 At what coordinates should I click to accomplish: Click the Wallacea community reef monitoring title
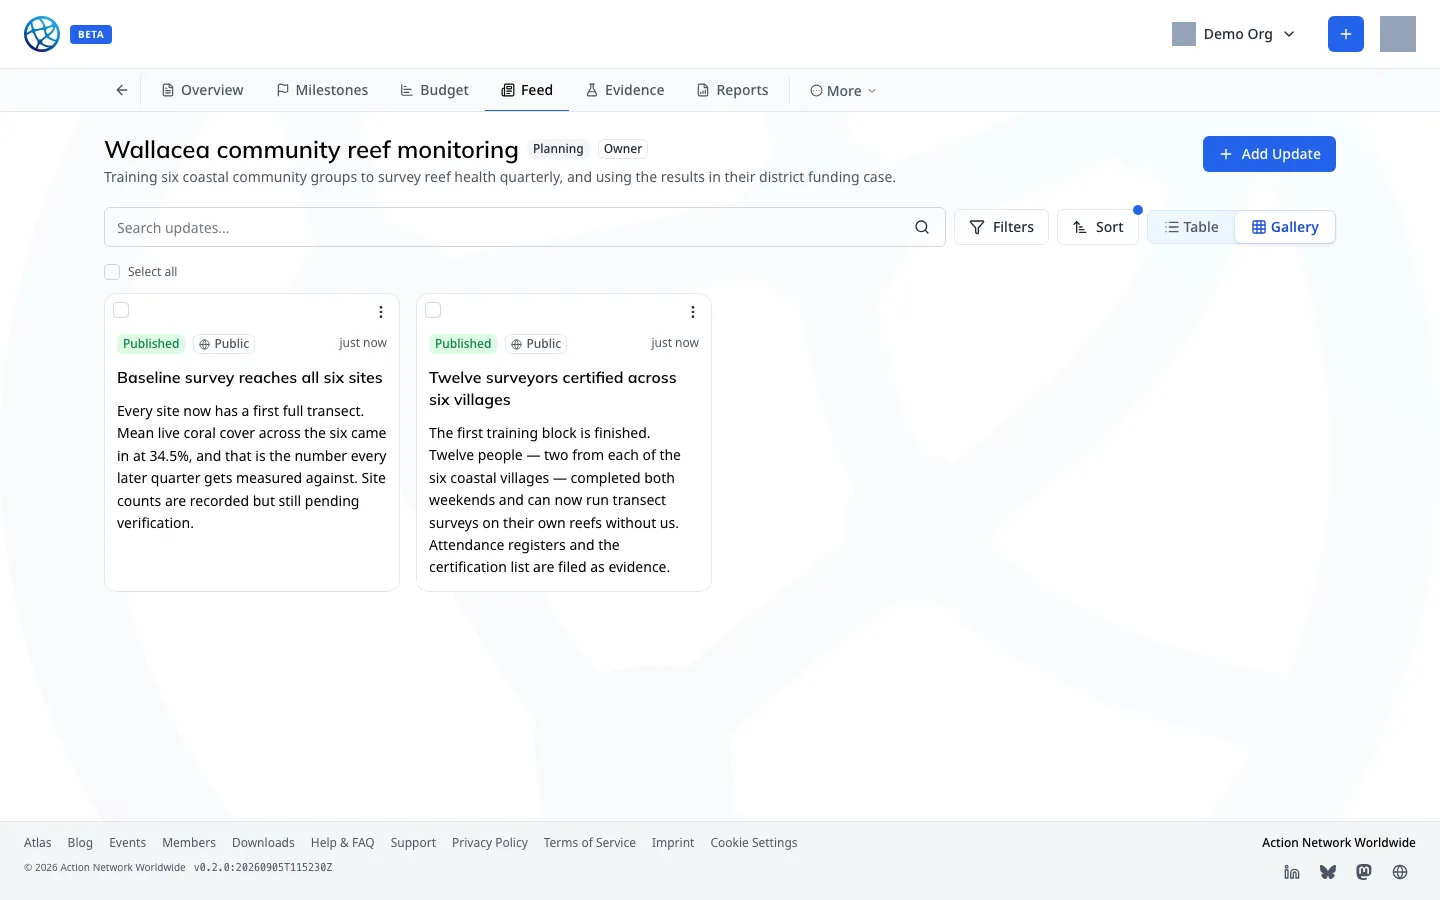(x=311, y=150)
